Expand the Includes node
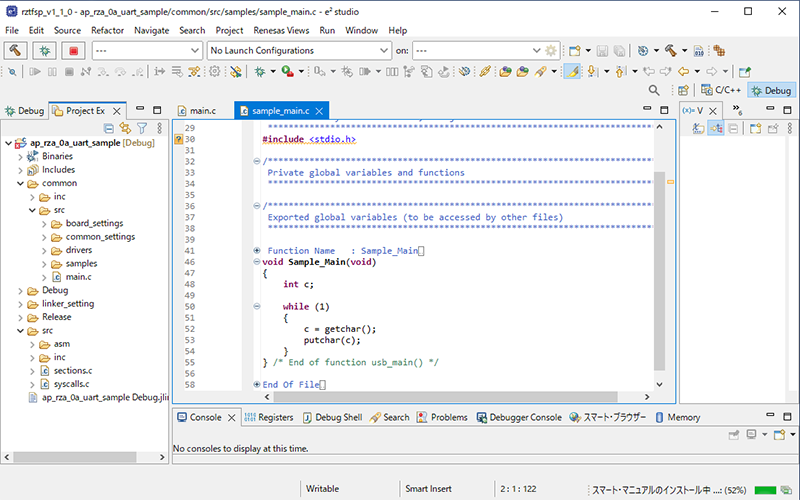This screenshot has width=800, height=500. 20,170
